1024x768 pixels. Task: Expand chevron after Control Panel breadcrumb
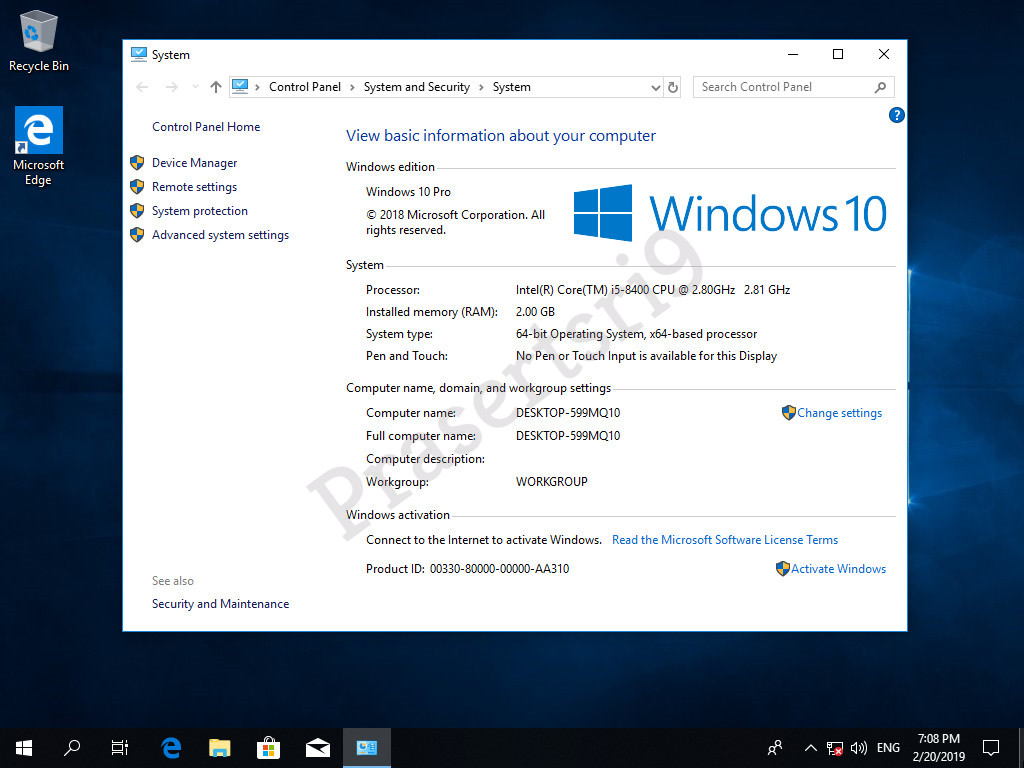353,87
